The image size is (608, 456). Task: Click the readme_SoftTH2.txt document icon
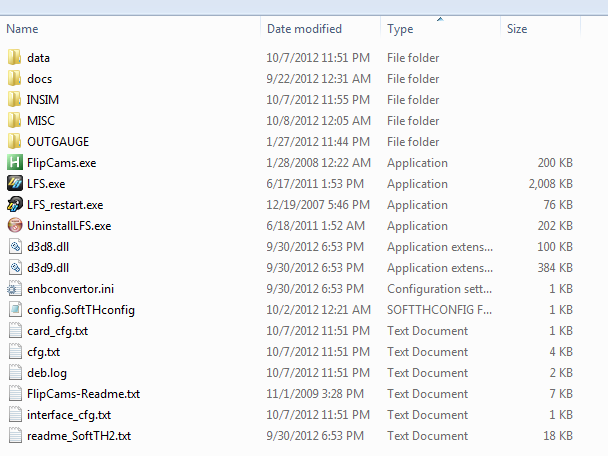(x=15, y=435)
